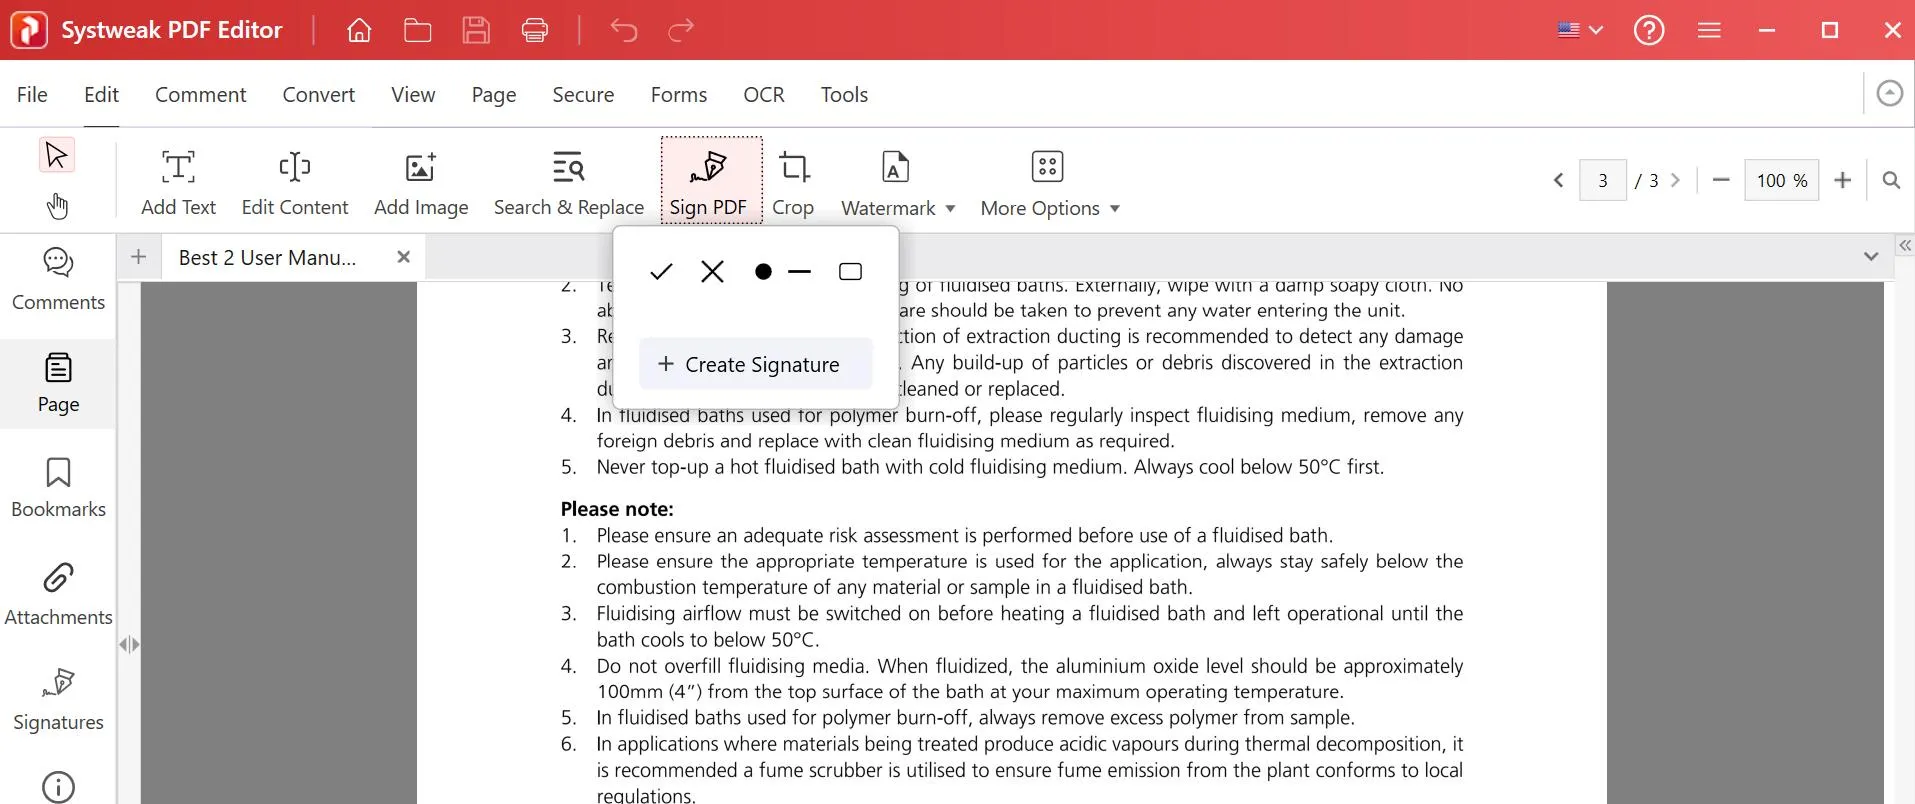Image resolution: width=1915 pixels, height=804 pixels.
Task: Click the Save disk icon
Action: (x=476, y=30)
